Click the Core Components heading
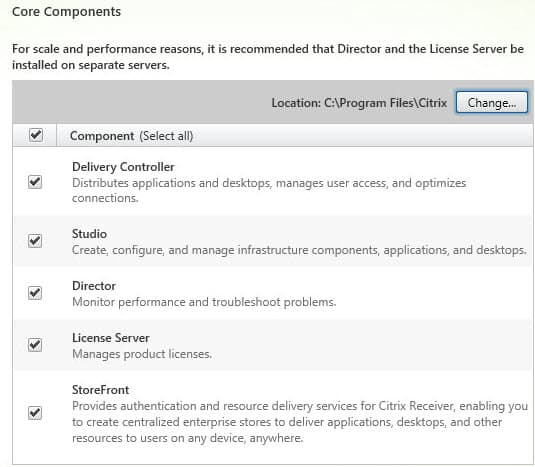Screen dimensions: 535x467 point(67,12)
